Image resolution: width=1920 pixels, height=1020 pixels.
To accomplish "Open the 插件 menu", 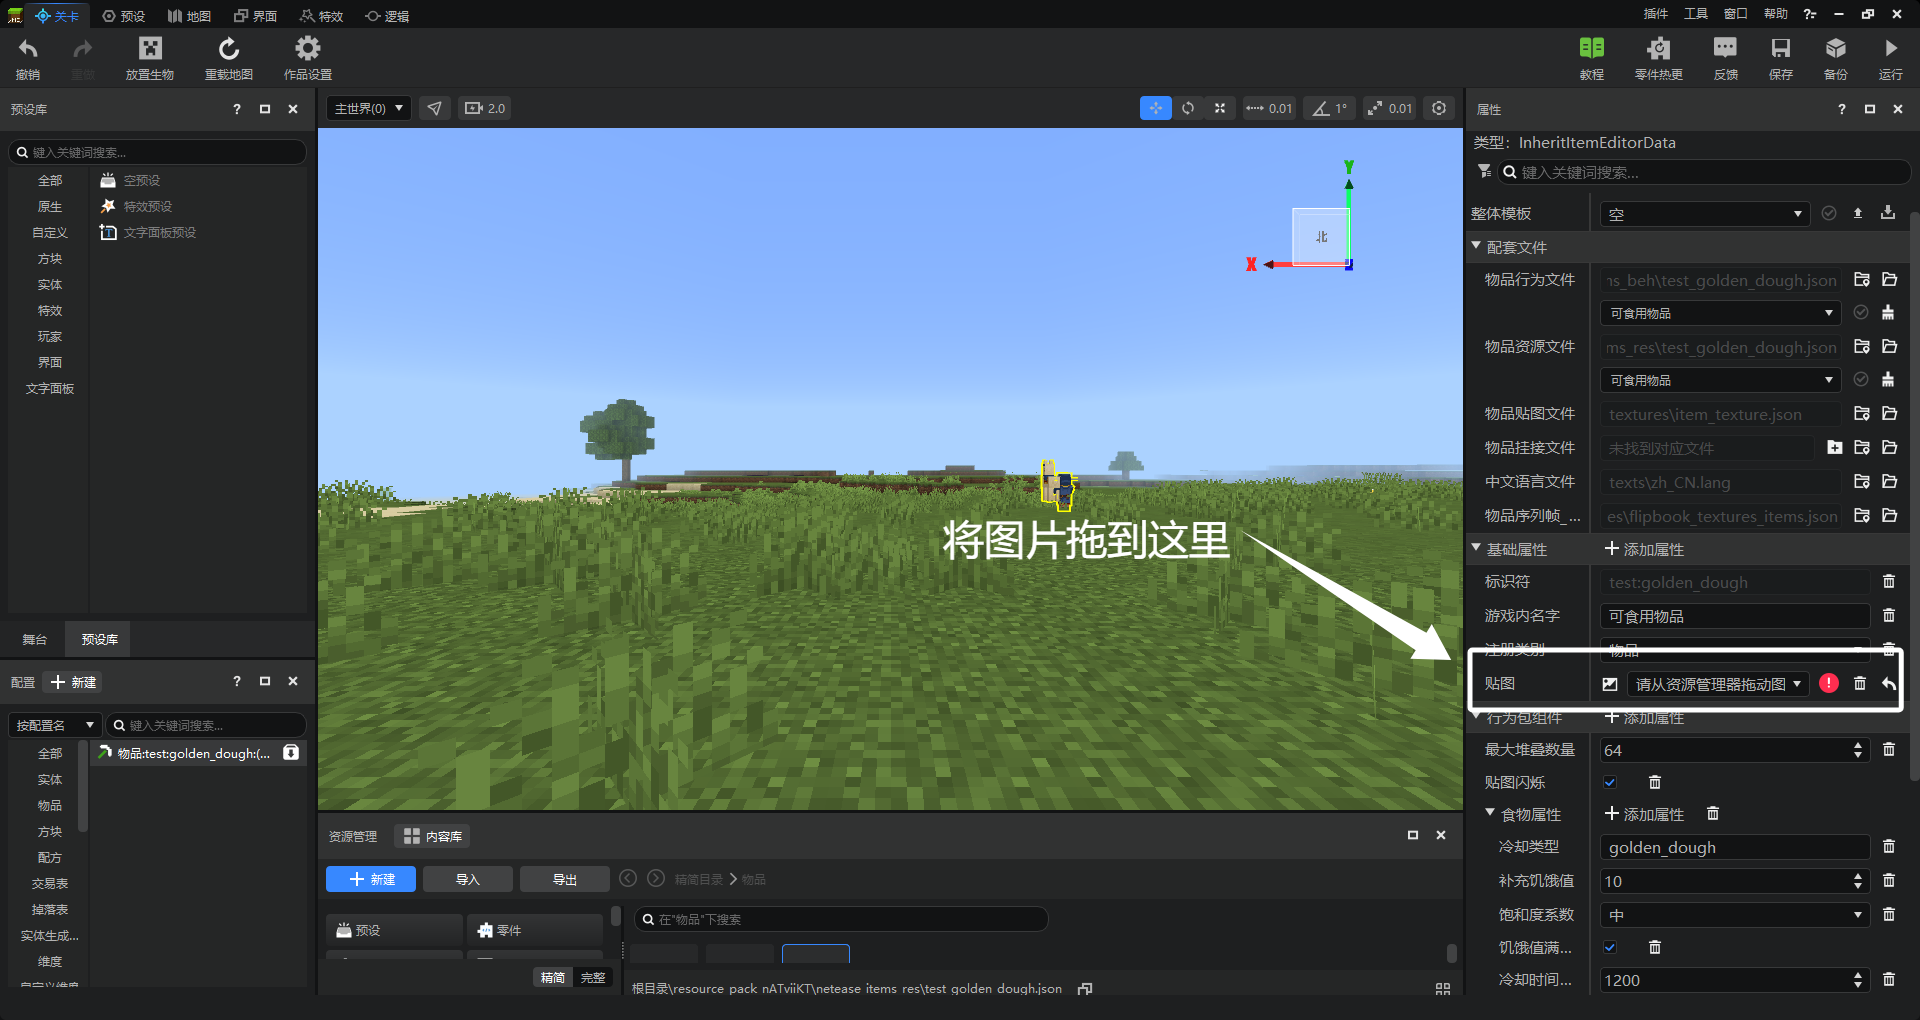I will (x=1656, y=14).
